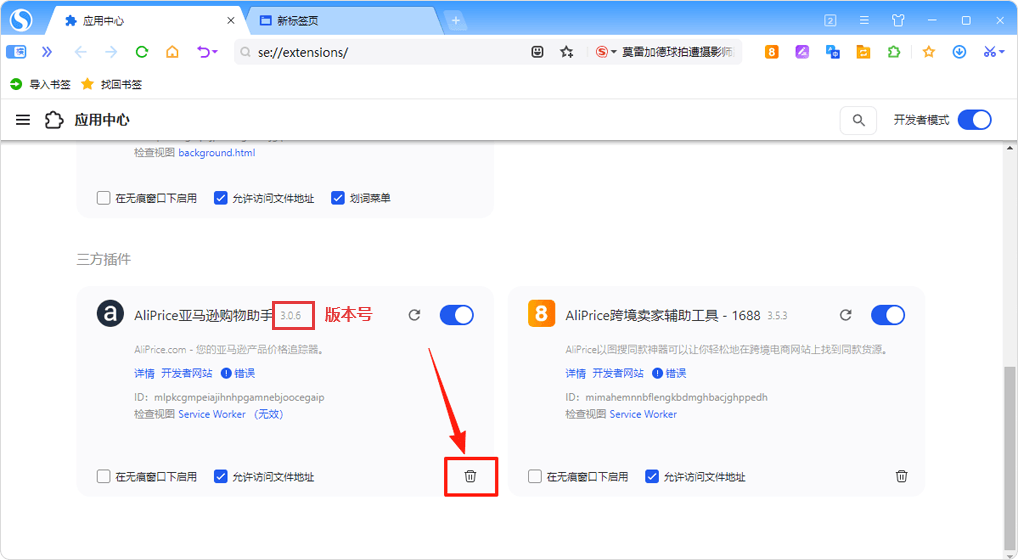1018x560 pixels.
Task: Go to the browser home page
Action: pos(172,52)
